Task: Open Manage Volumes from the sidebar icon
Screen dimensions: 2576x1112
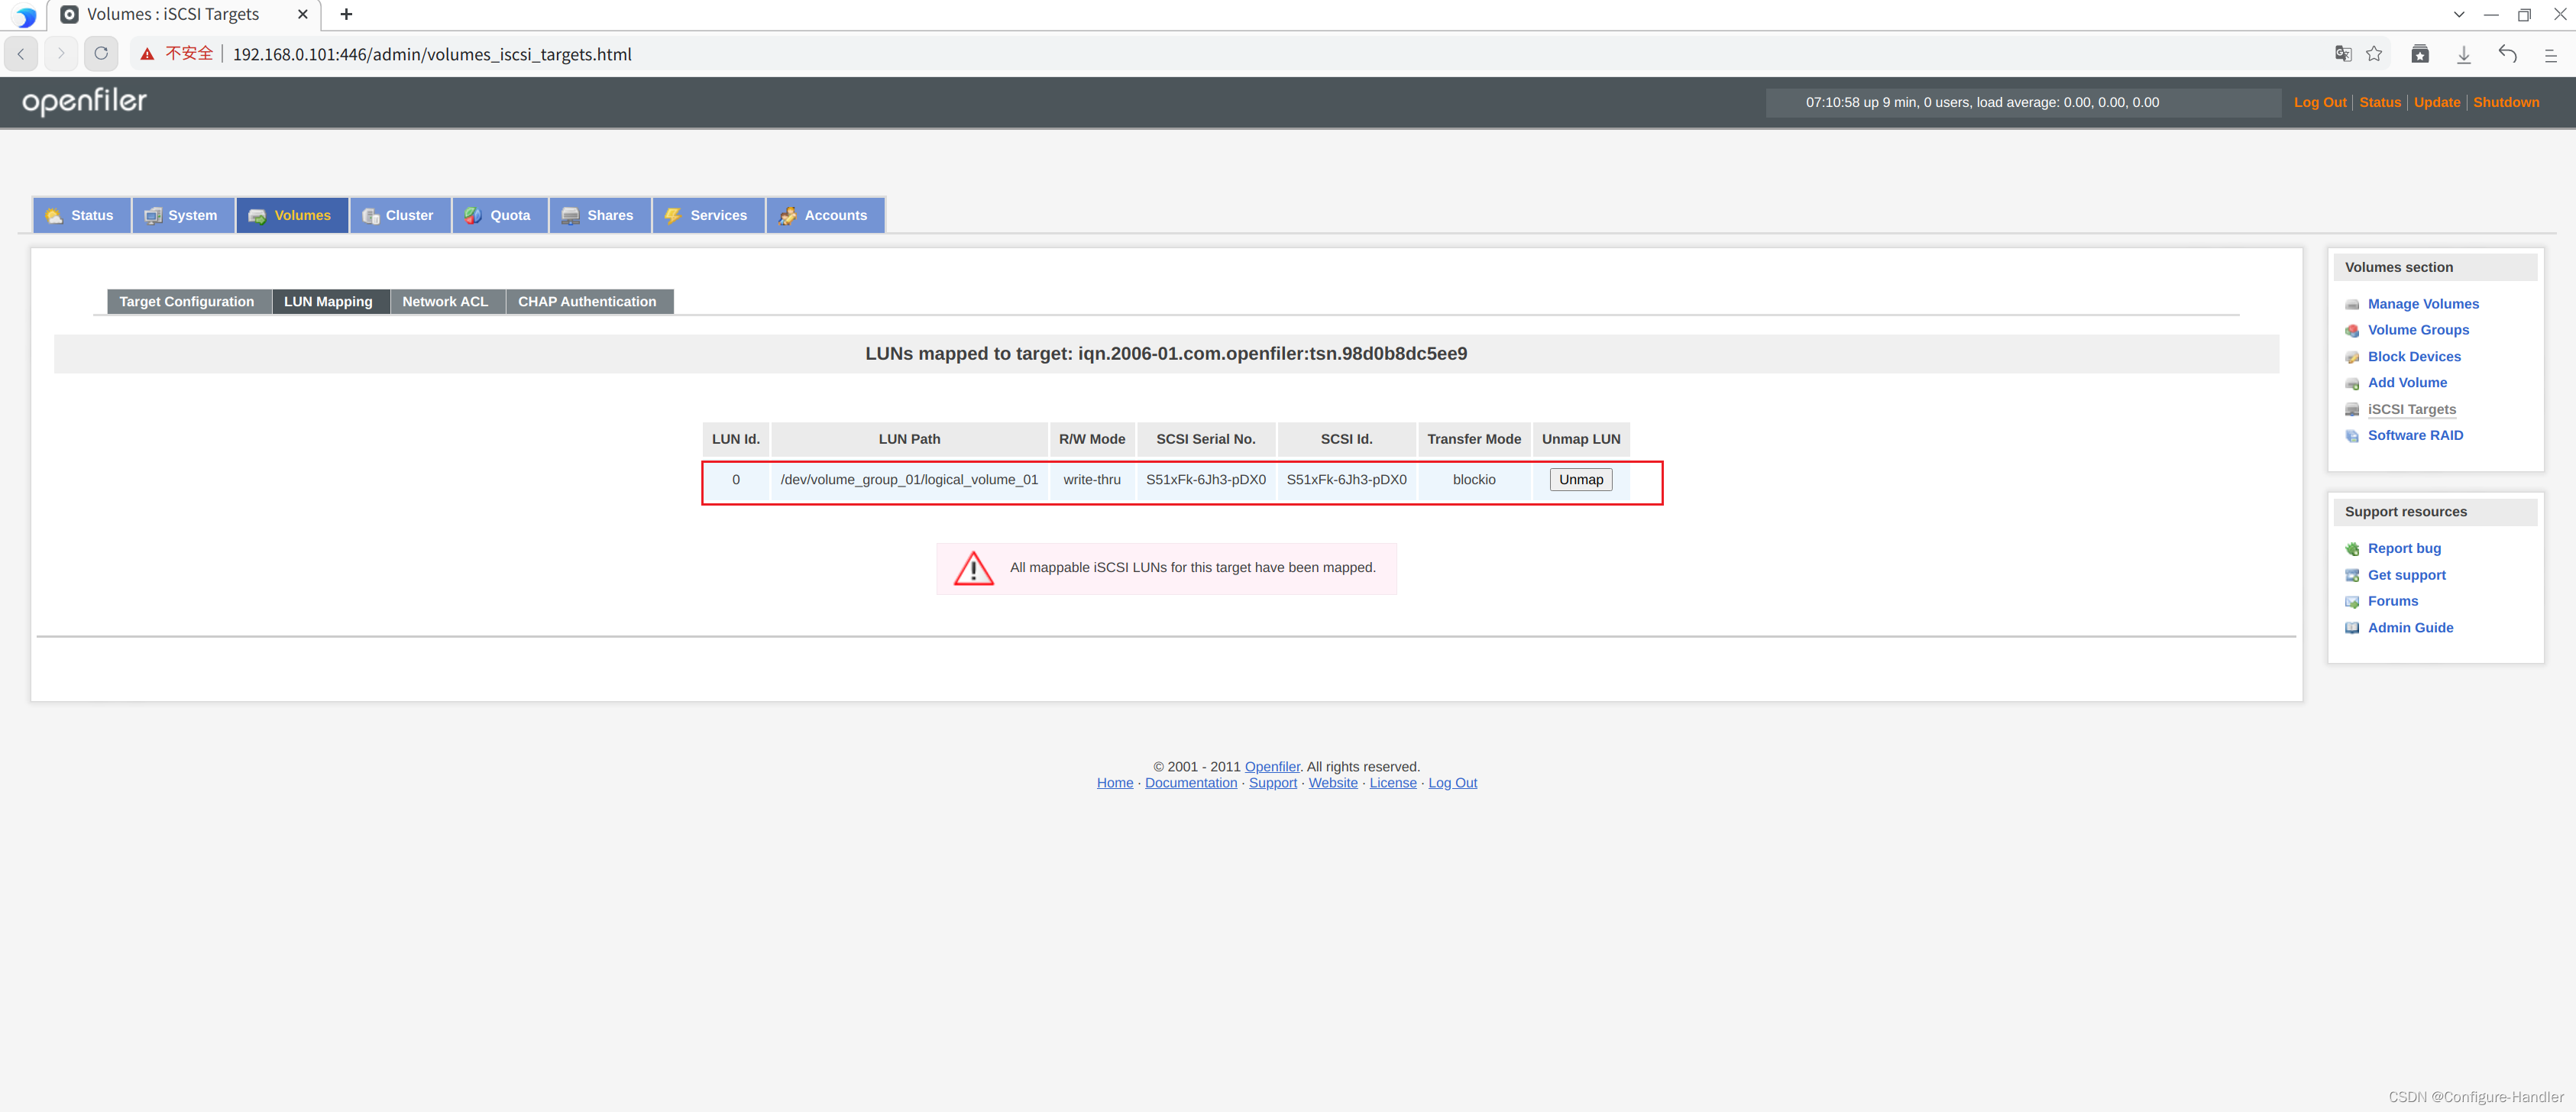Action: click(x=2353, y=304)
